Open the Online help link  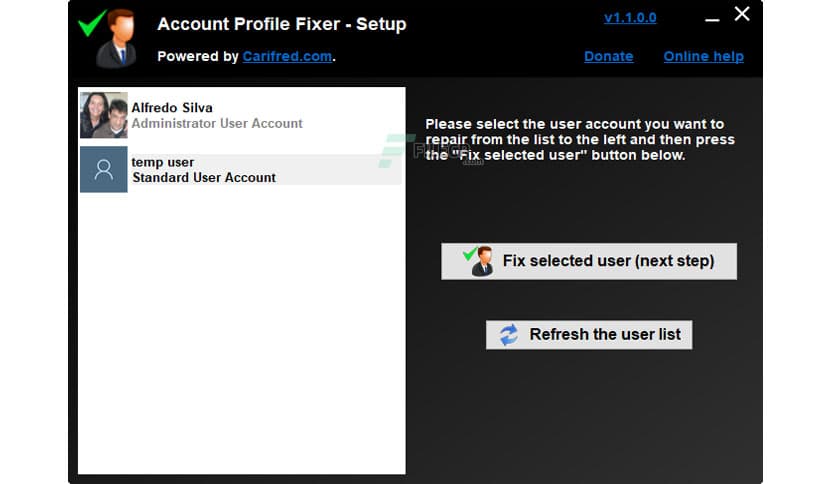[704, 57]
